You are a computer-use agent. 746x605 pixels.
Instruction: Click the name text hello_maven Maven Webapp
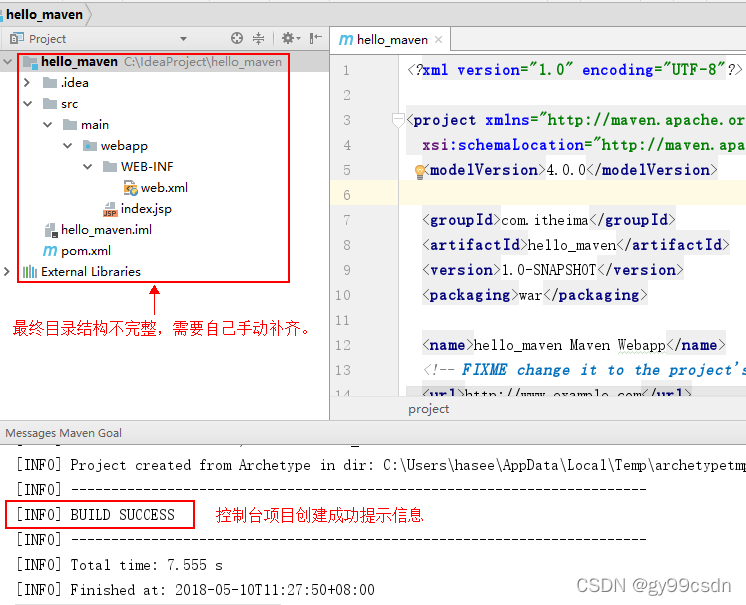pos(569,345)
